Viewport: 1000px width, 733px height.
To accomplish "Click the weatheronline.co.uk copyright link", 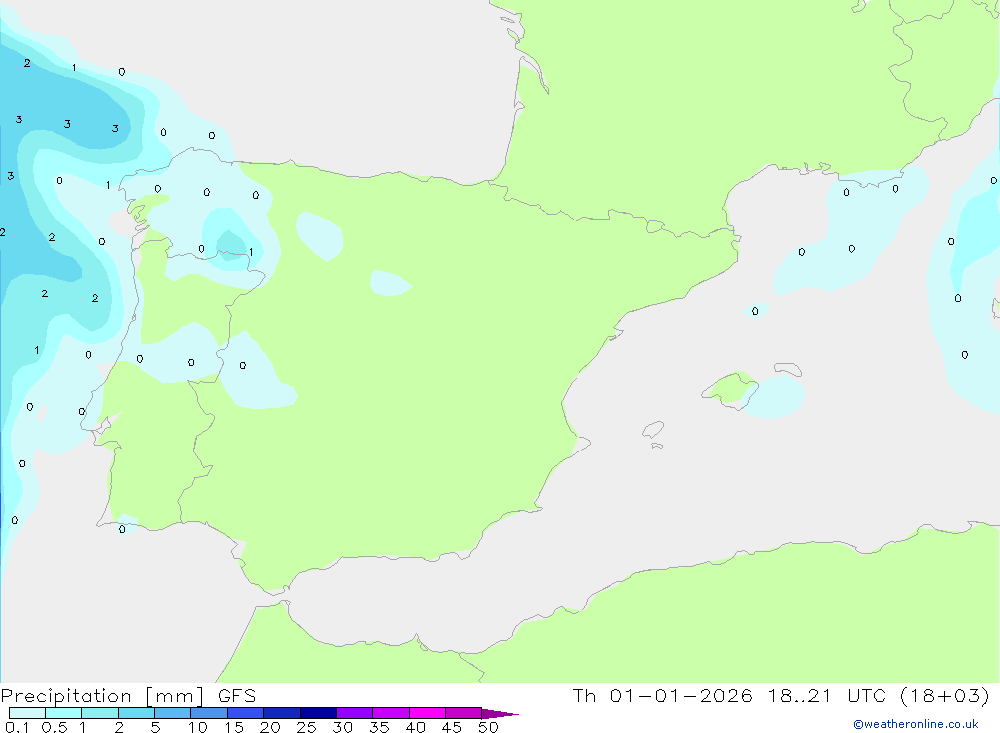I will point(915,724).
